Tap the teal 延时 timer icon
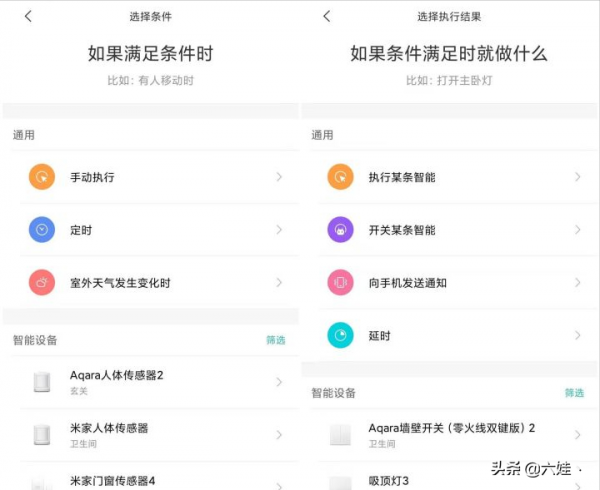This screenshot has height=490, width=600. click(x=340, y=335)
